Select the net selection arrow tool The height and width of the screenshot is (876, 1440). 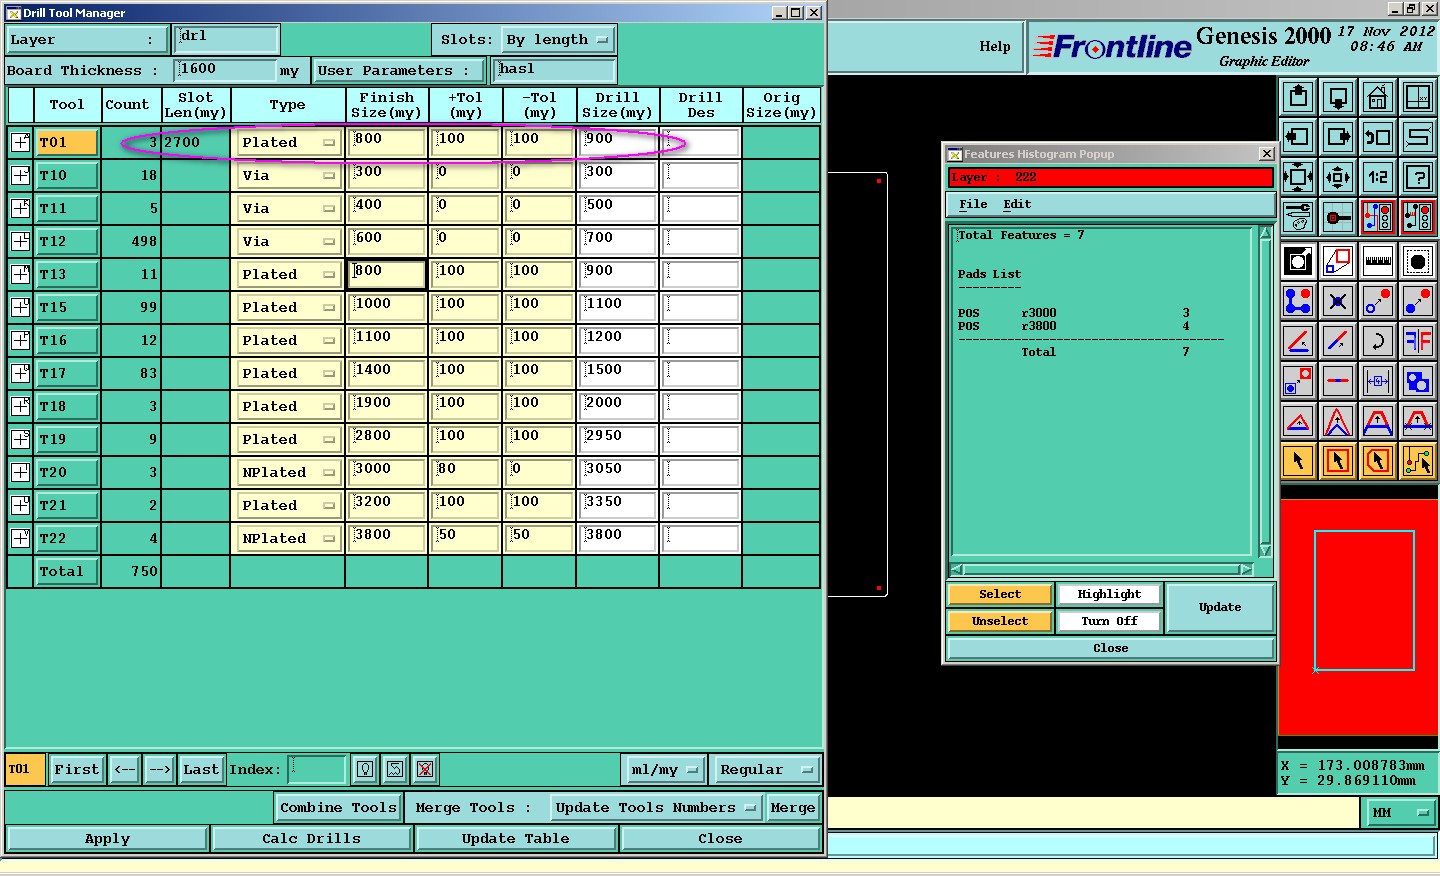pos(1417,461)
